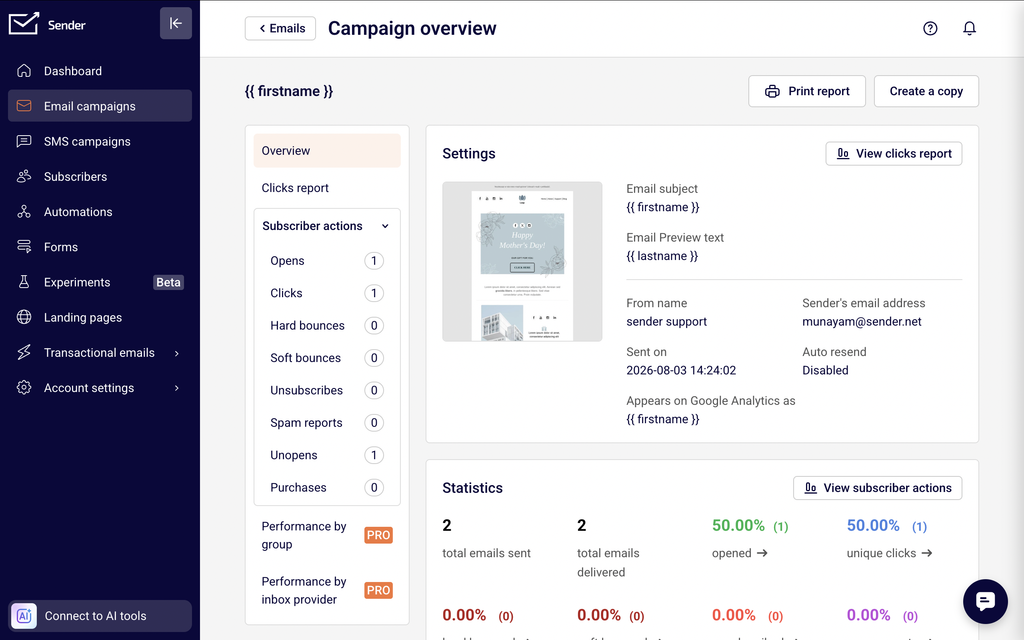The width and height of the screenshot is (1024, 640).
Task: Click the SMS campaigns chat icon
Action: [x=24, y=141]
